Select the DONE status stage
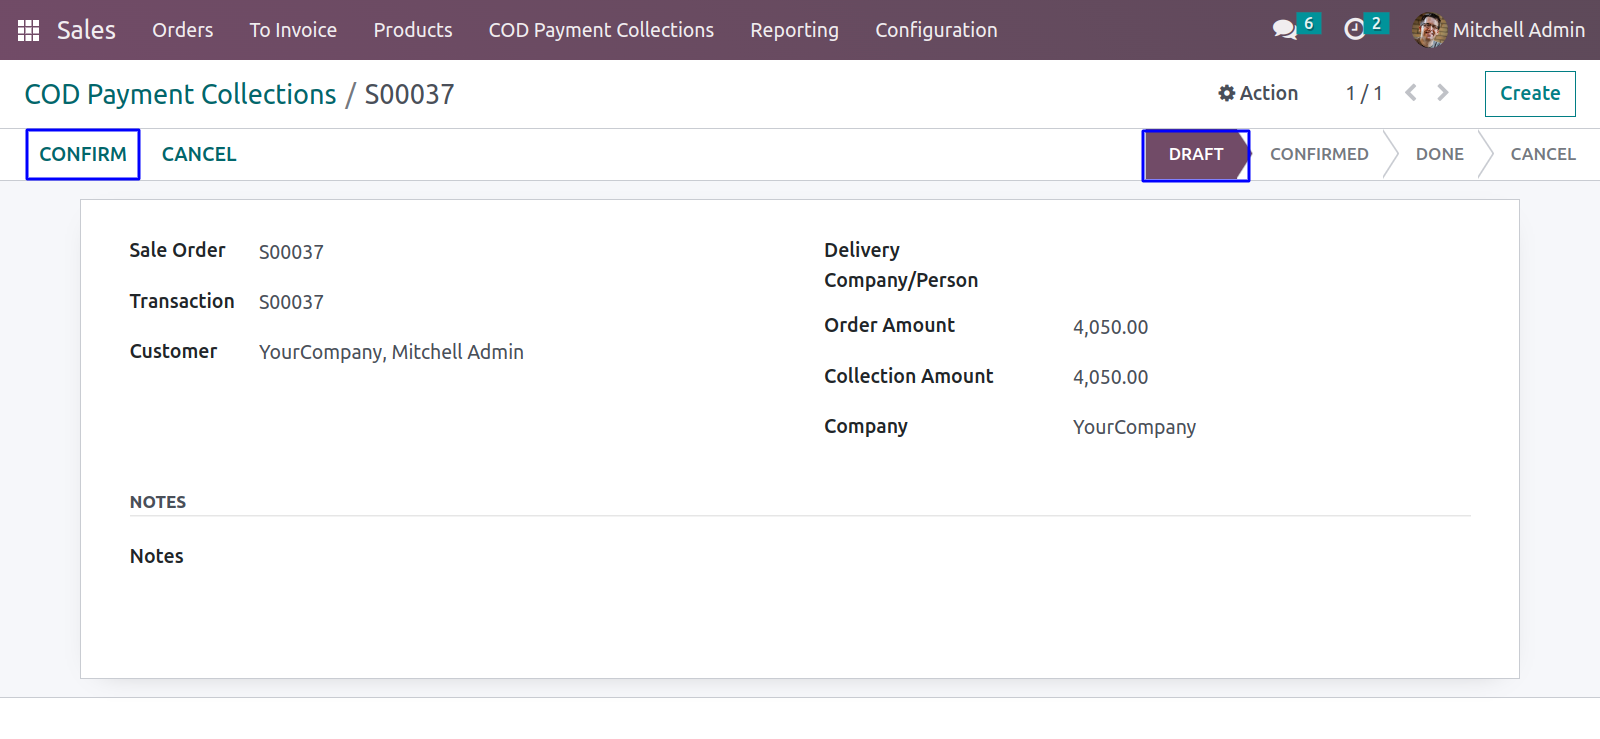 [x=1440, y=154]
